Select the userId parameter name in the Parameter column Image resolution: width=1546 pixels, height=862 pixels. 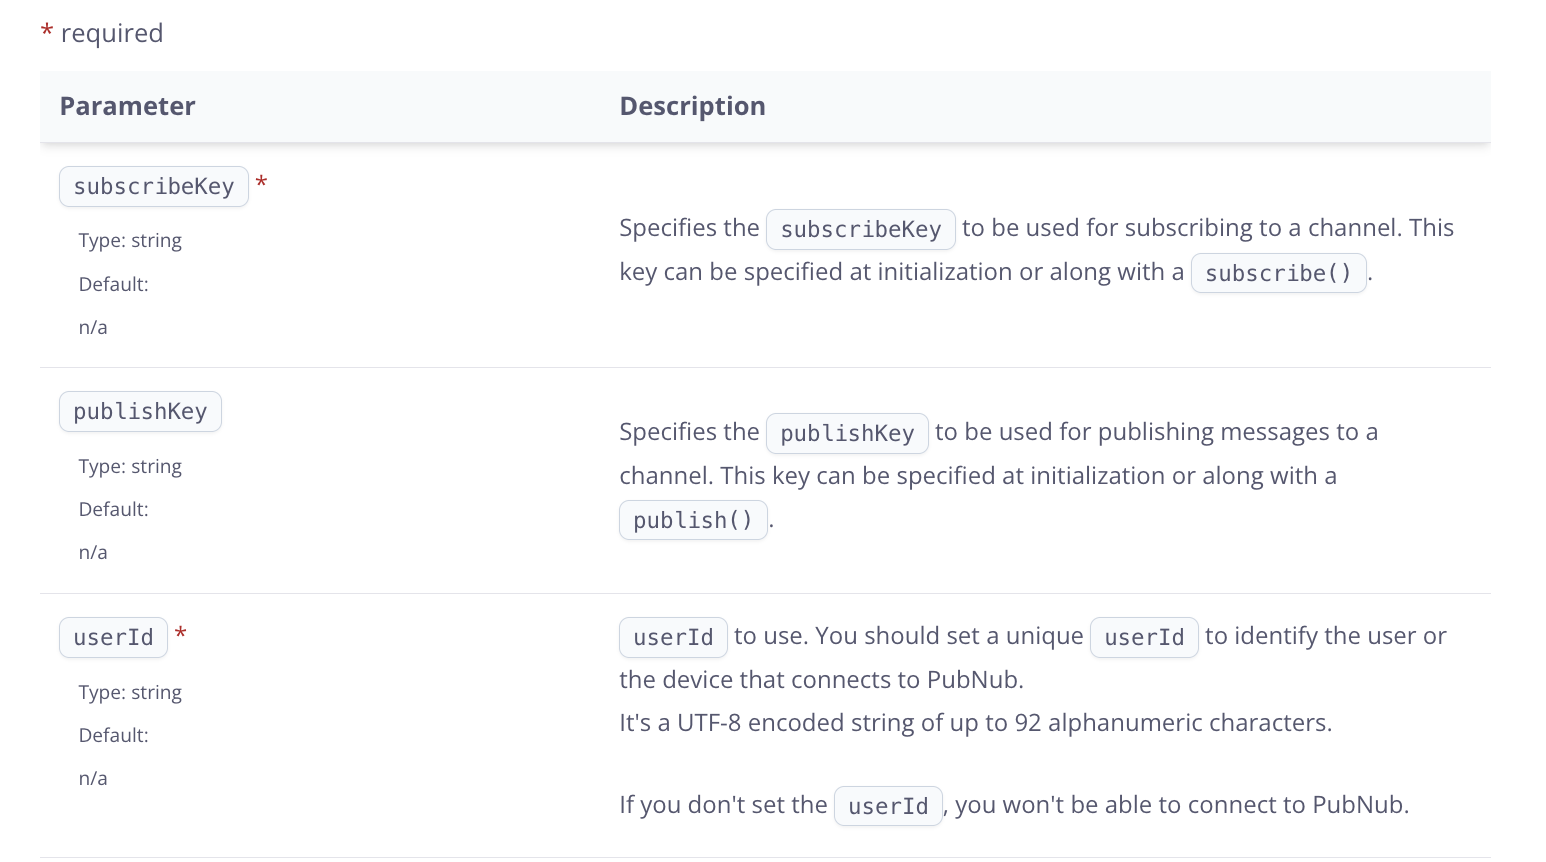tap(113, 638)
